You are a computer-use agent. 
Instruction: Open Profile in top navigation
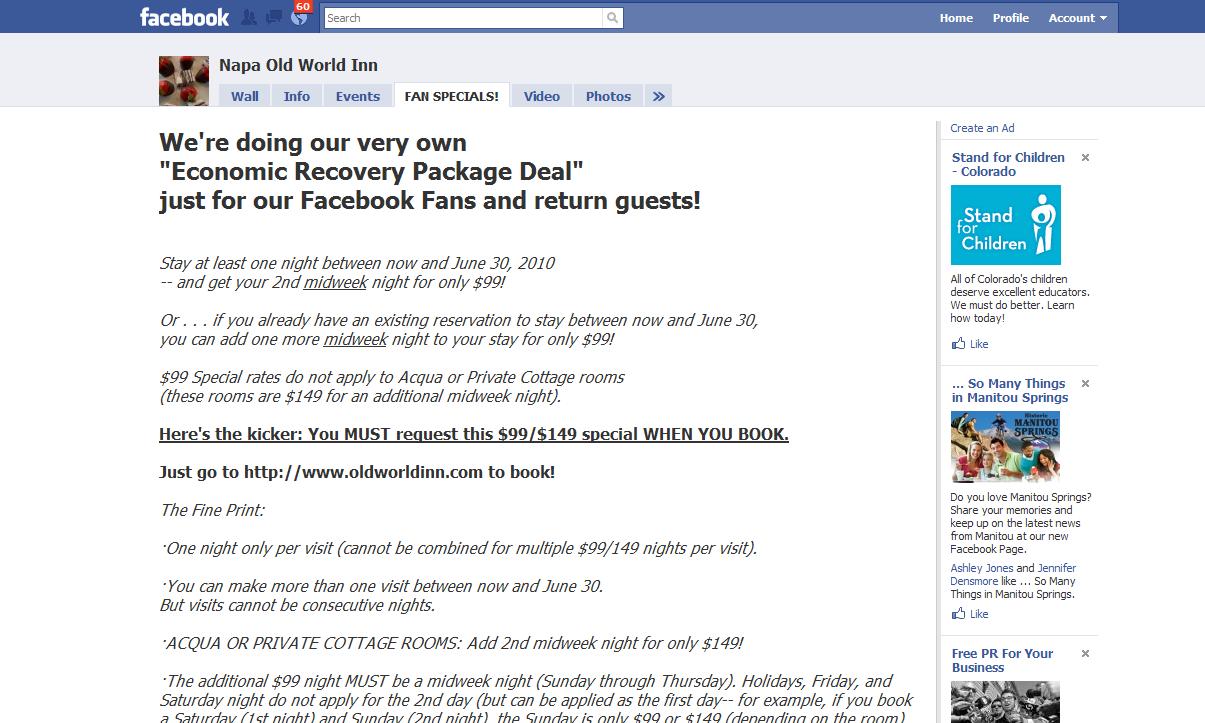point(1010,18)
